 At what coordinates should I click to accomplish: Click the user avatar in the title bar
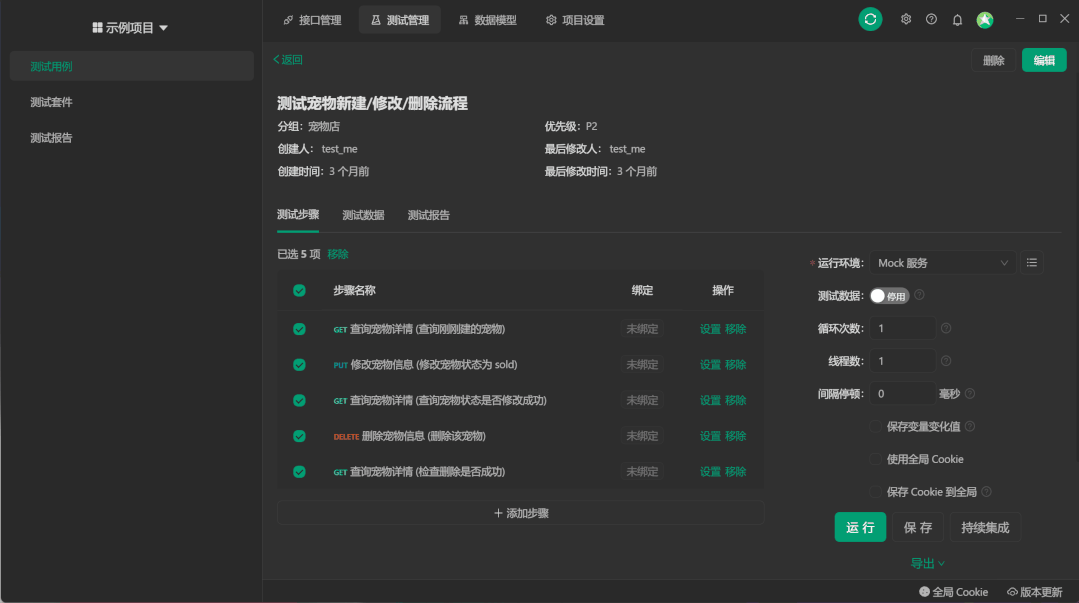(984, 18)
